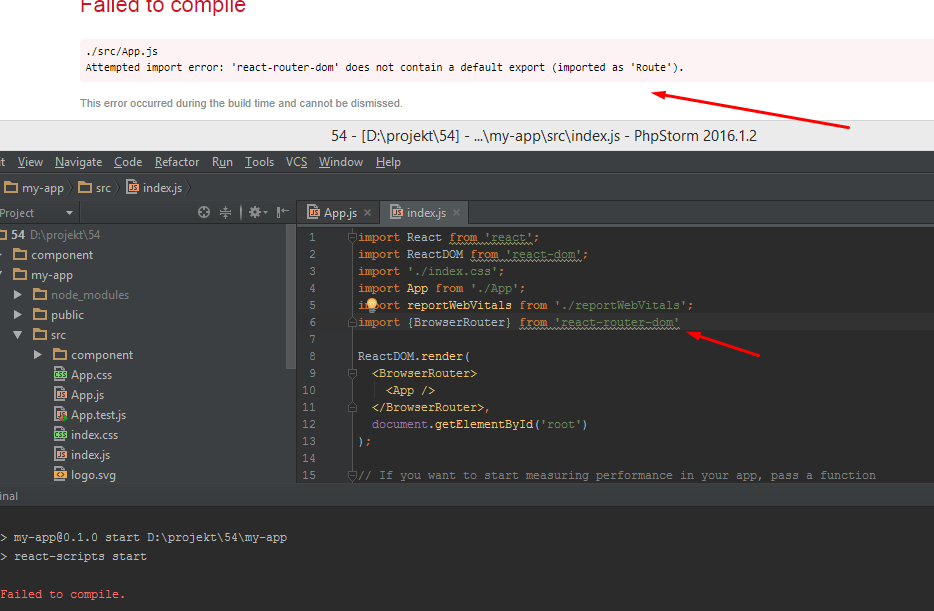
Task: Click the 'react-scripts start' terminal line
Action: (80, 556)
